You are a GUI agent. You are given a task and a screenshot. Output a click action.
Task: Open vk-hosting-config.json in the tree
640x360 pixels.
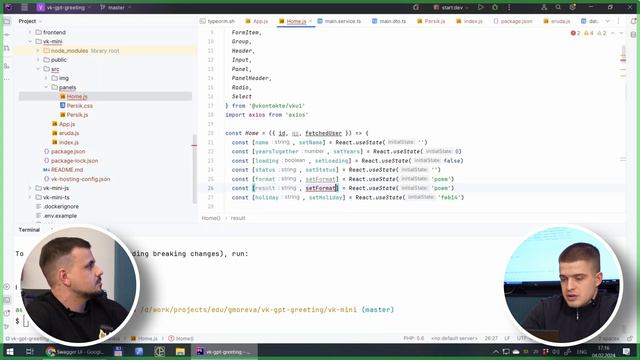coord(80,179)
